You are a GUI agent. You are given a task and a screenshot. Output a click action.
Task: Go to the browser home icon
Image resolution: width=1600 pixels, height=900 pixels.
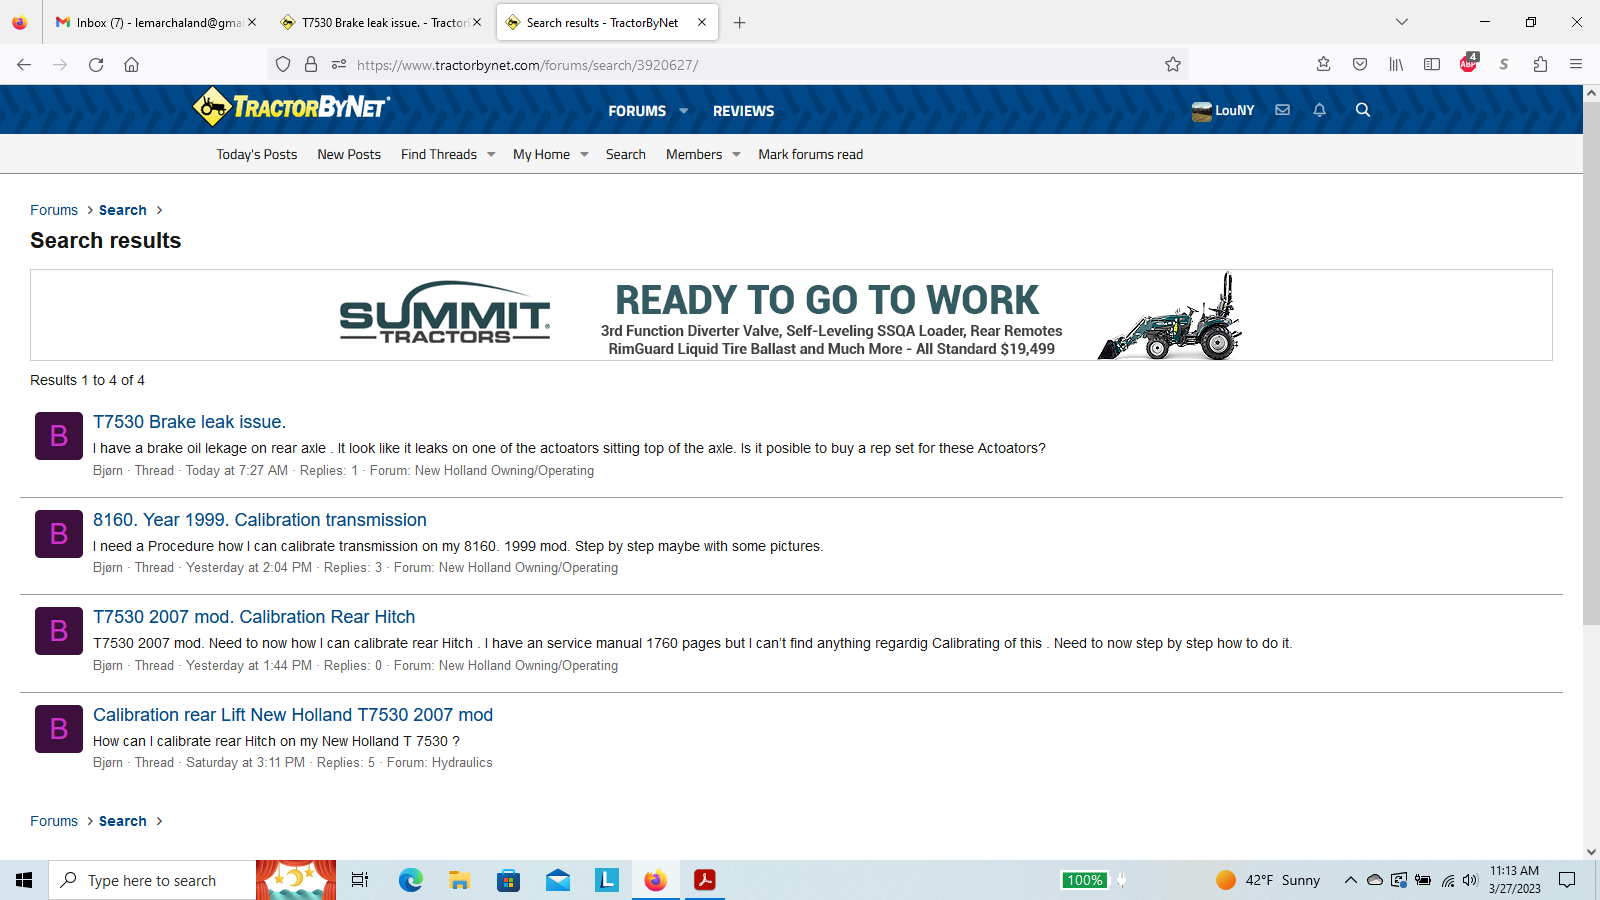131,65
